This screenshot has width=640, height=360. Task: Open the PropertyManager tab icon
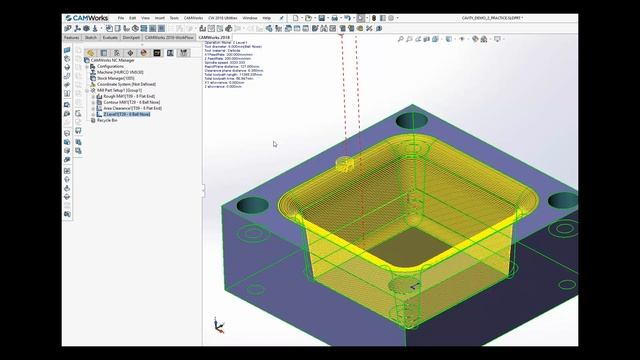click(x=104, y=53)
